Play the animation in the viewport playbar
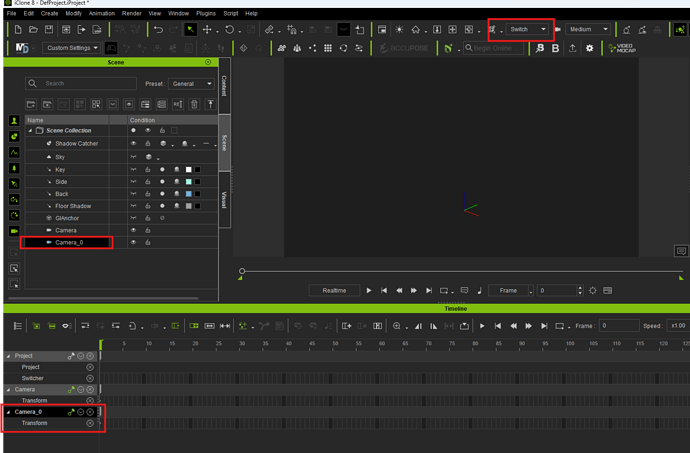 [x=369, y=291]
